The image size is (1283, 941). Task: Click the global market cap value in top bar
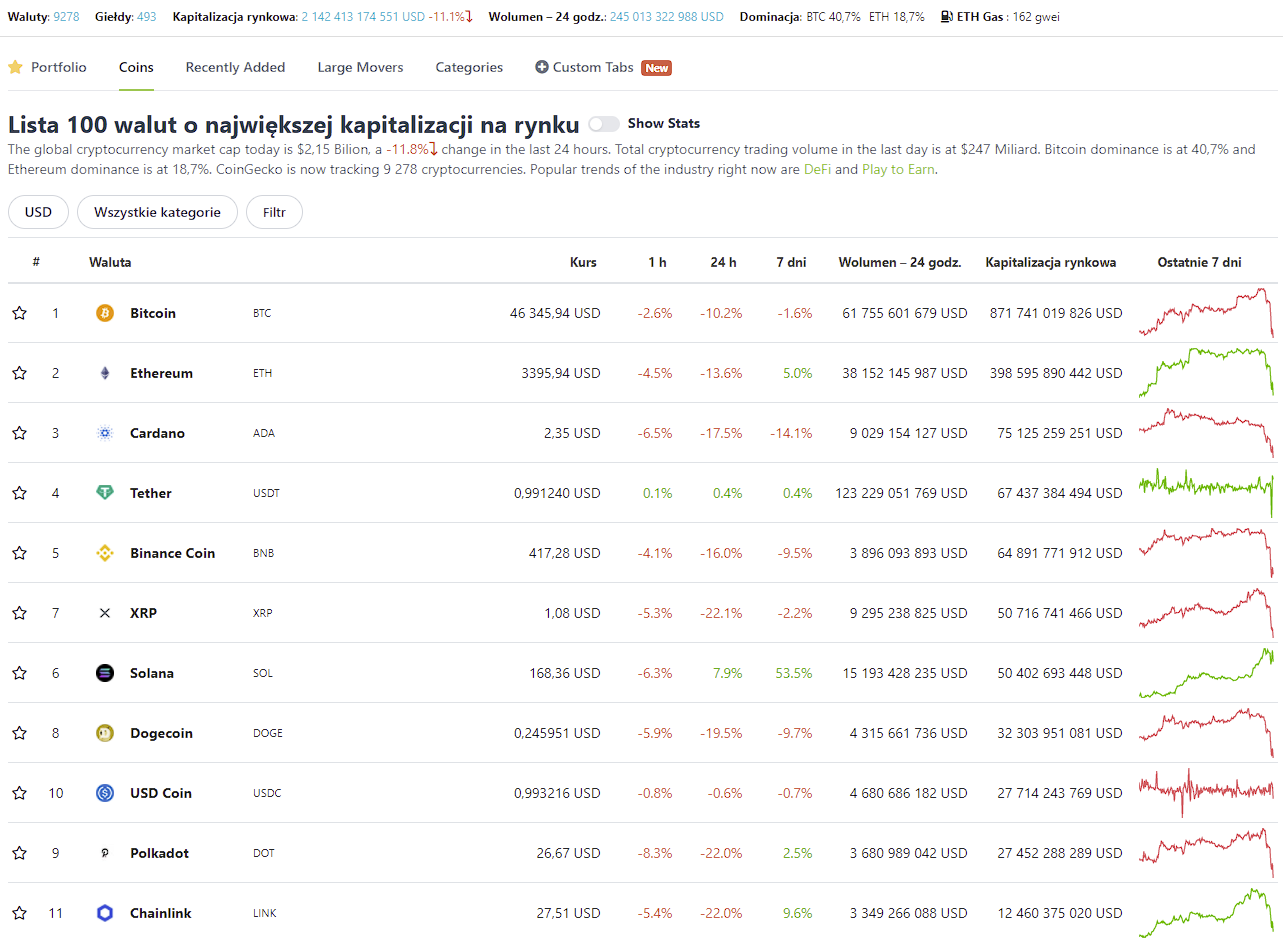[x=363, y=17]
